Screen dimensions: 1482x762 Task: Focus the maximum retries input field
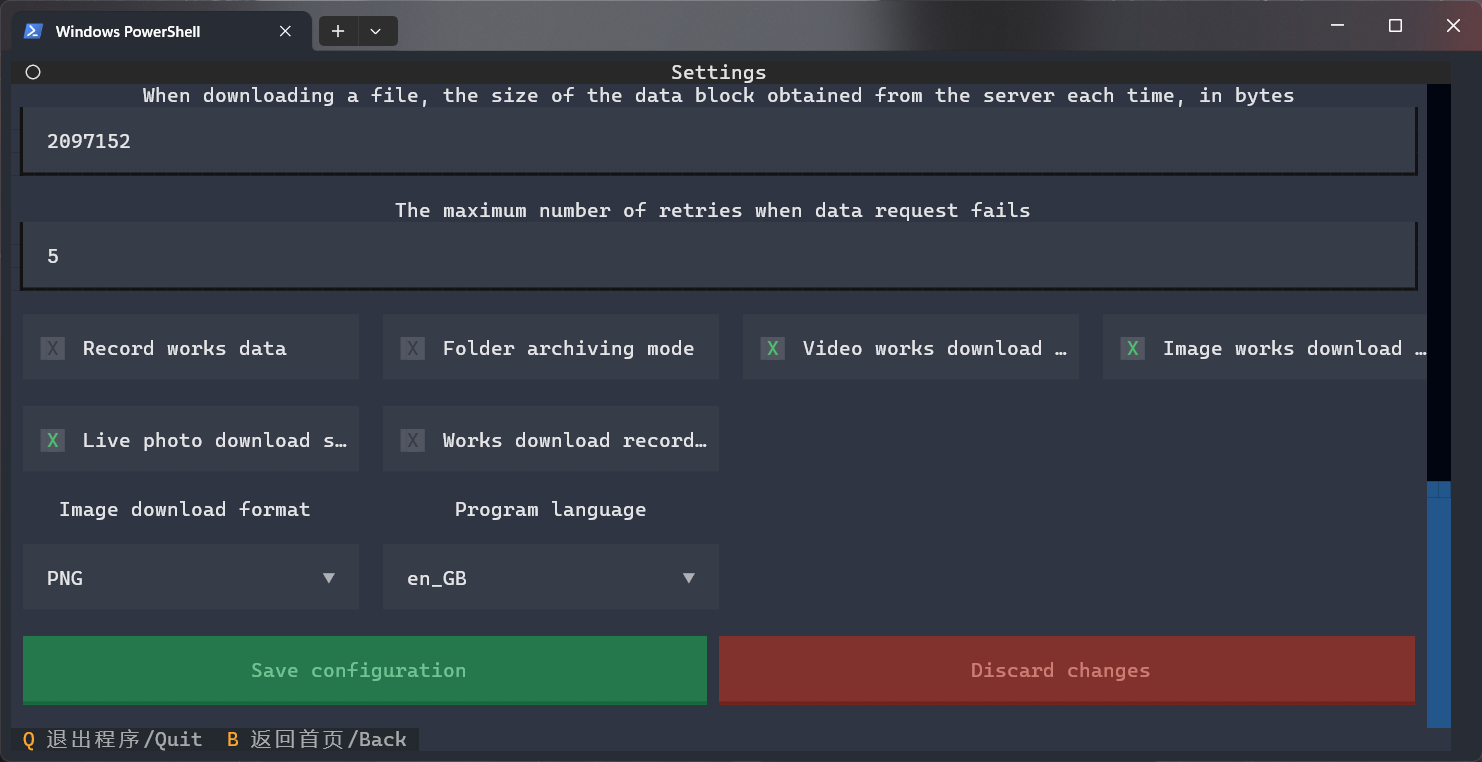pos(718,256)
